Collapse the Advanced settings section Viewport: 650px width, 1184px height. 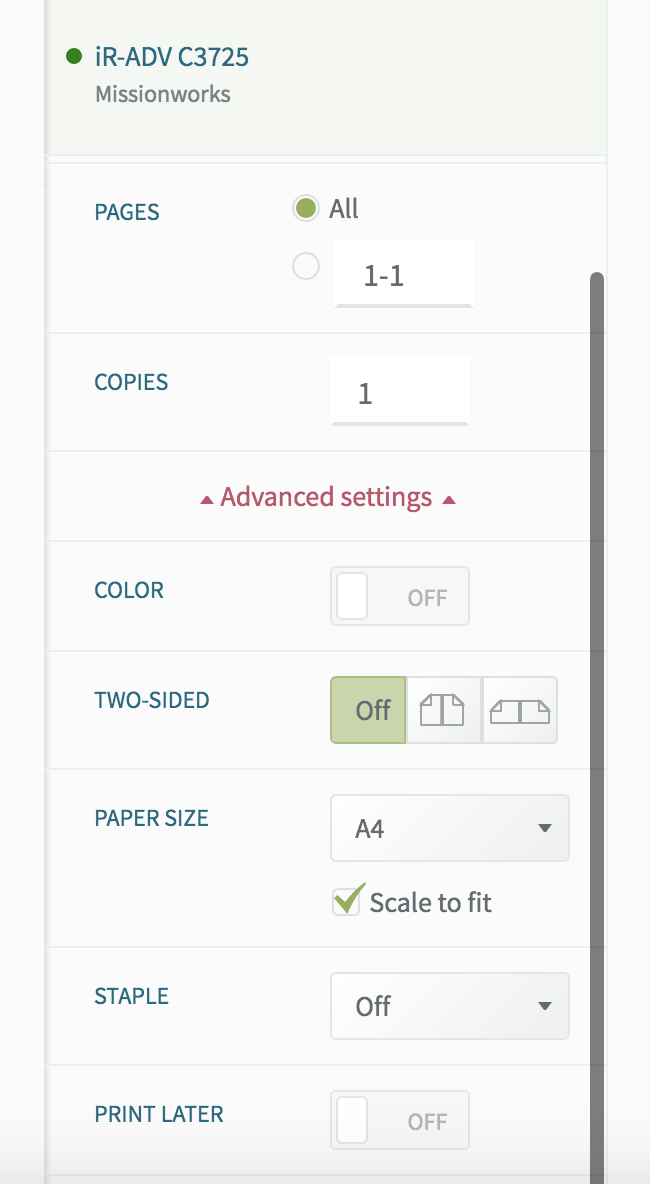point(327,498)
